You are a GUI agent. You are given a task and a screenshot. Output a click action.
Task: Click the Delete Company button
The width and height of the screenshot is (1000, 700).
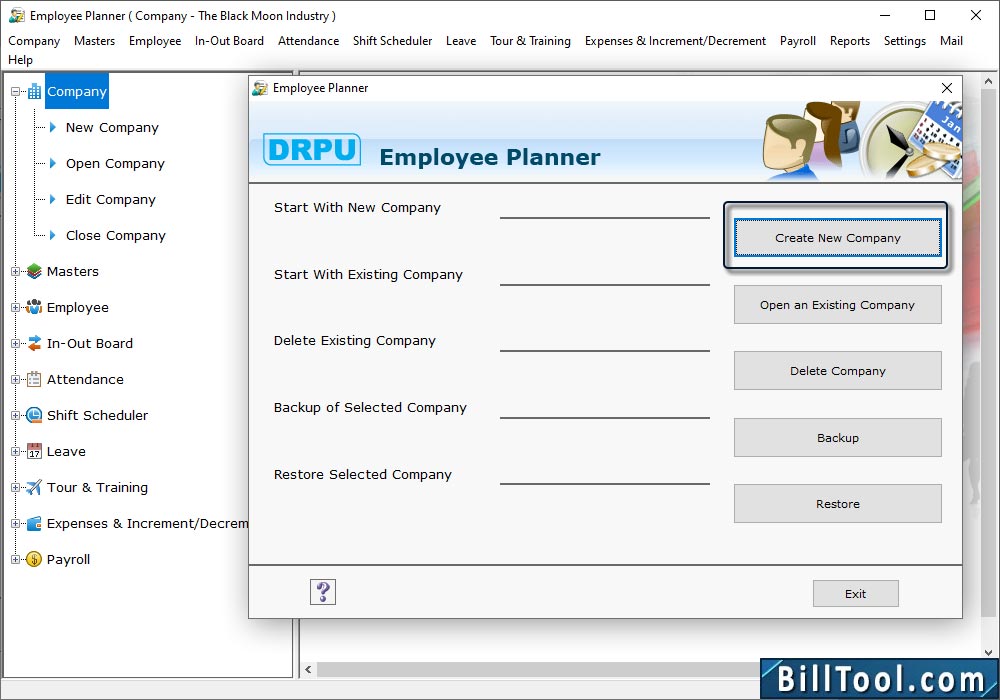(x=837, y=371)
